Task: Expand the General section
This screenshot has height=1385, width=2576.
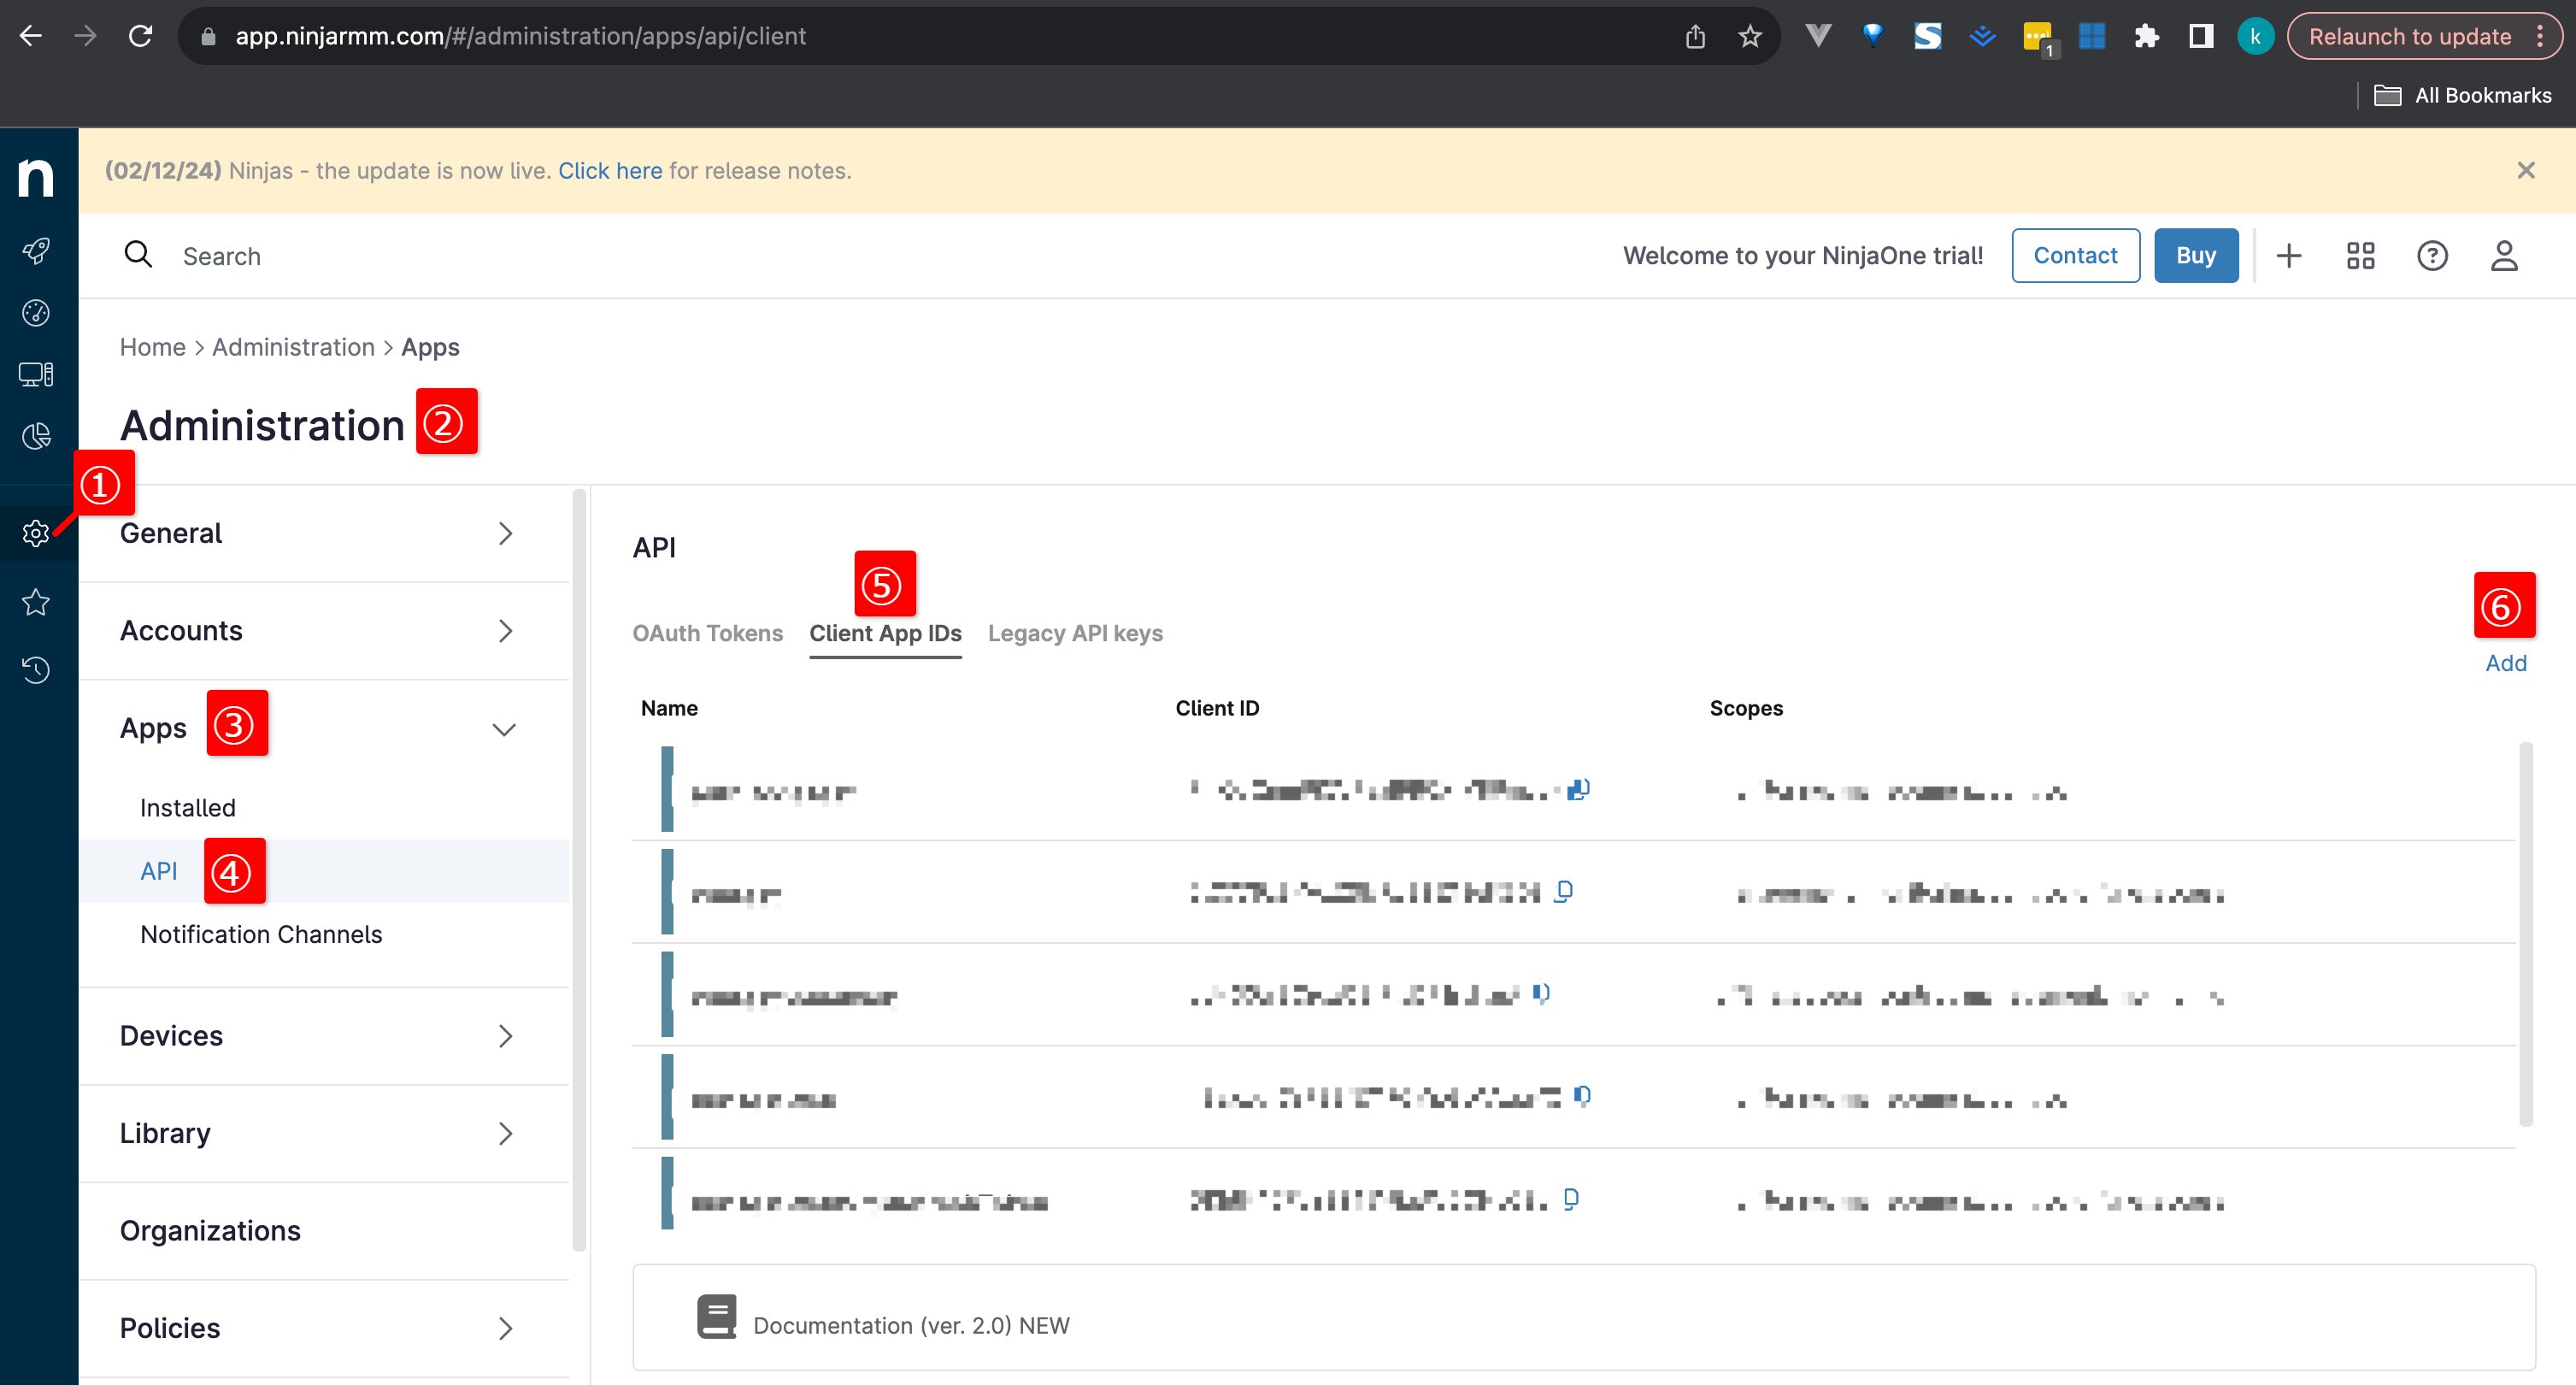Action: pos(324,533)
